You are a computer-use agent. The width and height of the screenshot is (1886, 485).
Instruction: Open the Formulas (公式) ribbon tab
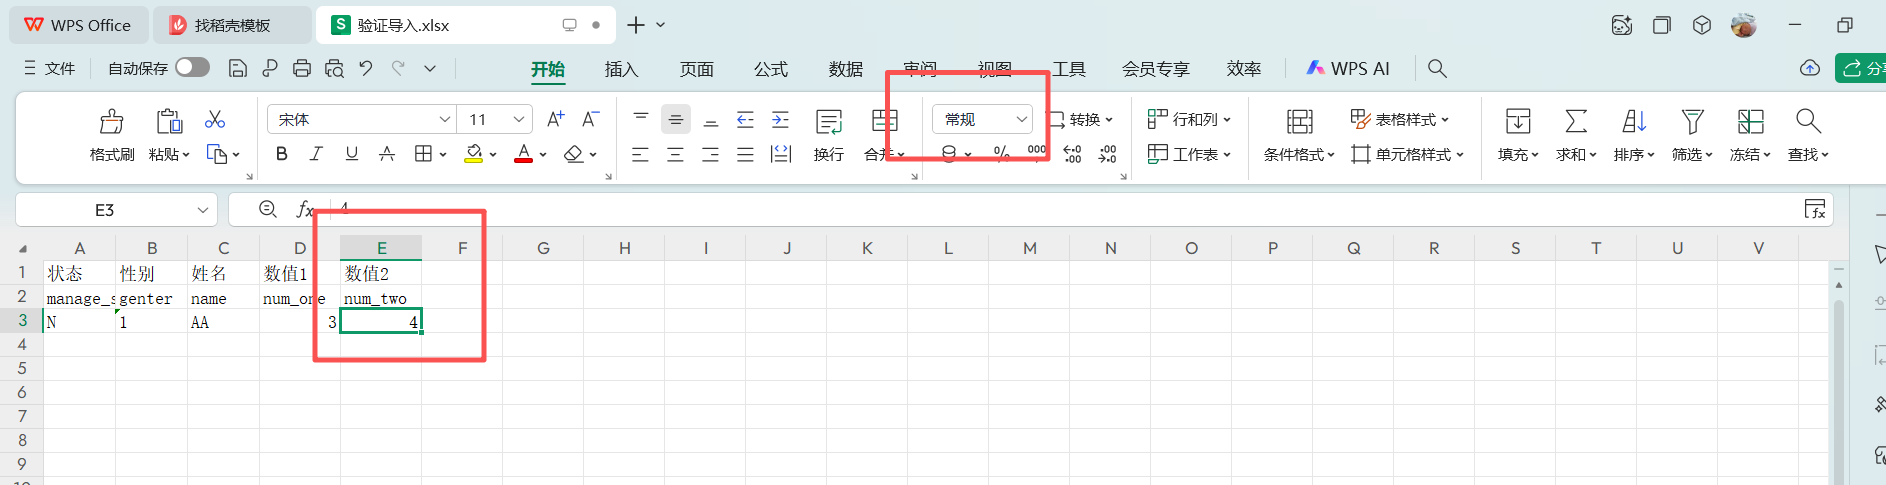coord(771,69)
